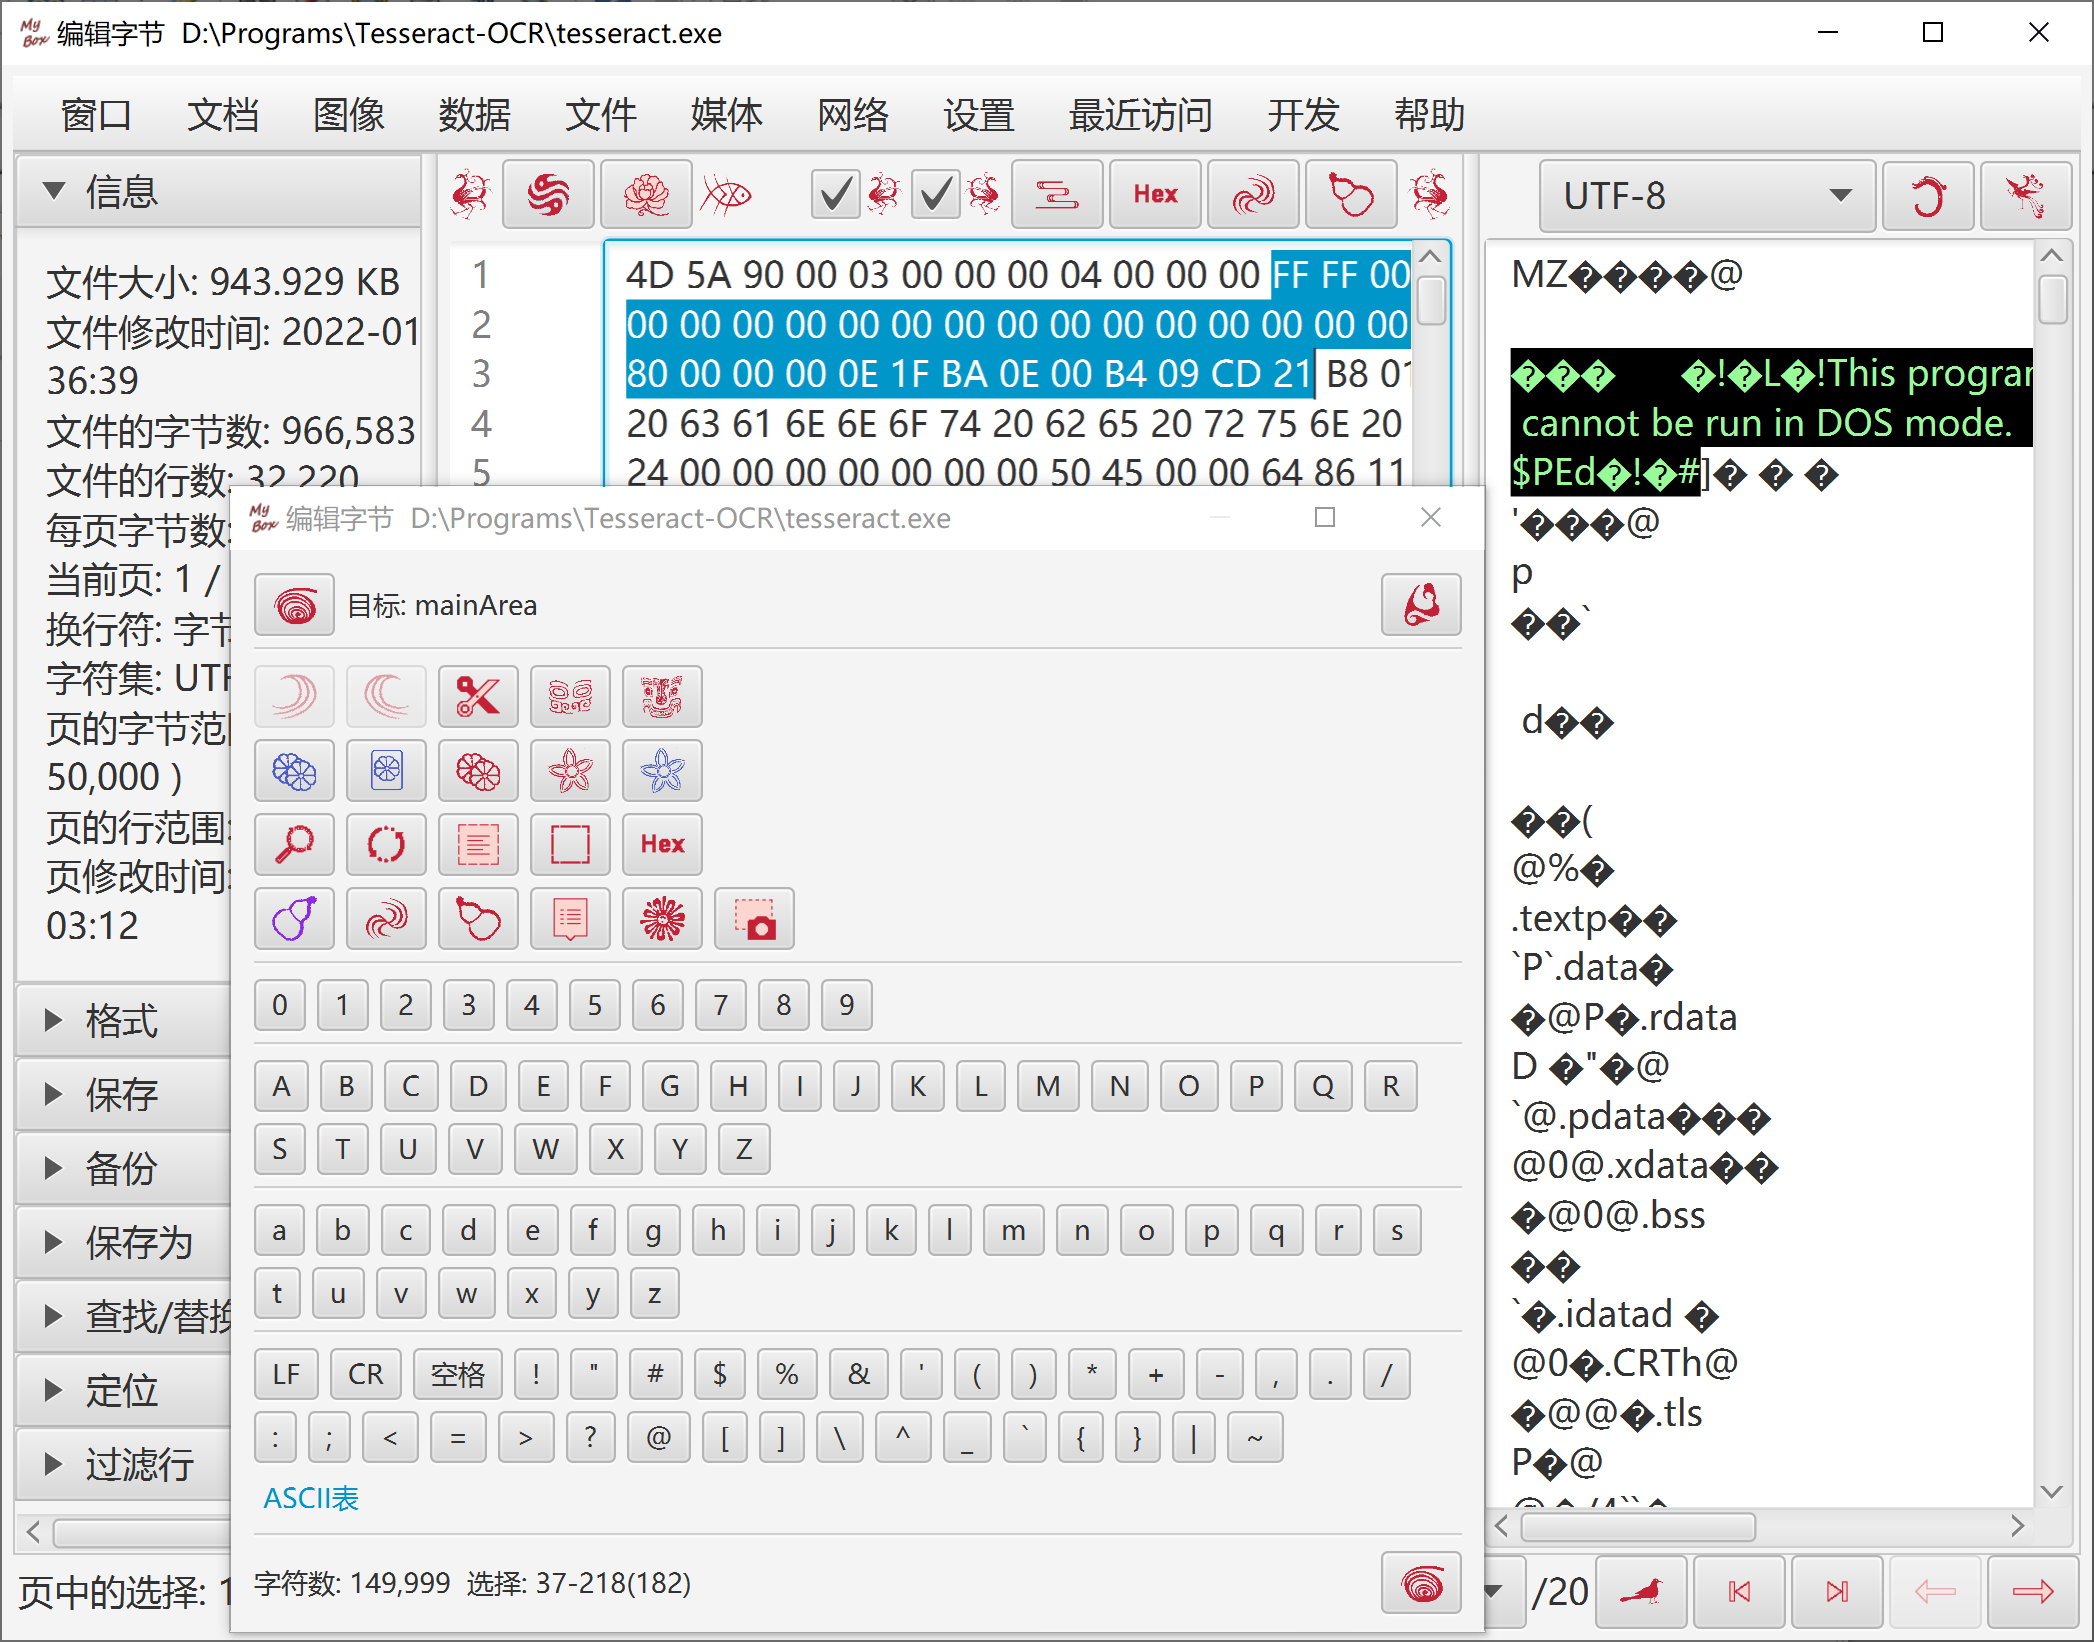The width and height of the screenshot is (2094, 1642).
Task: Open the 最近访问 menu
Action: pyautogui.click(x=1140, y=115)
